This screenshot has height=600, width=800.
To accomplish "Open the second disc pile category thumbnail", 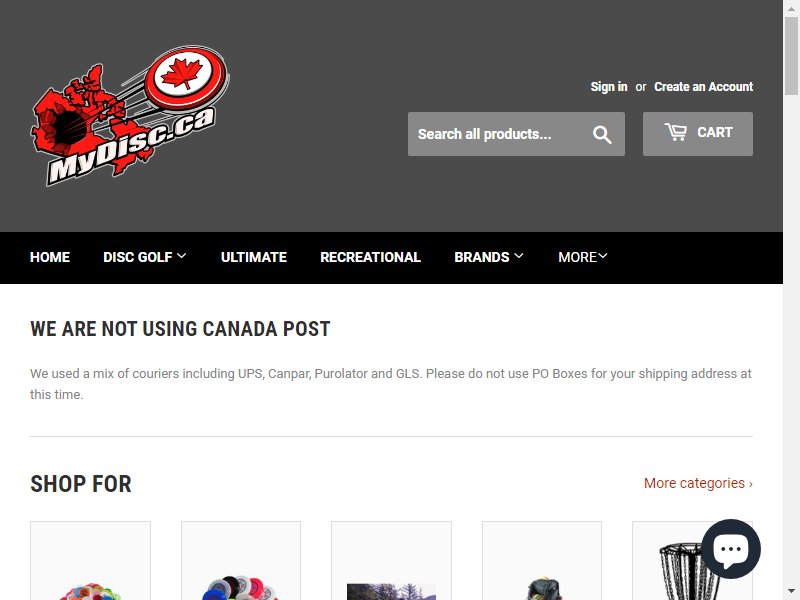I will tap(241, 561).
